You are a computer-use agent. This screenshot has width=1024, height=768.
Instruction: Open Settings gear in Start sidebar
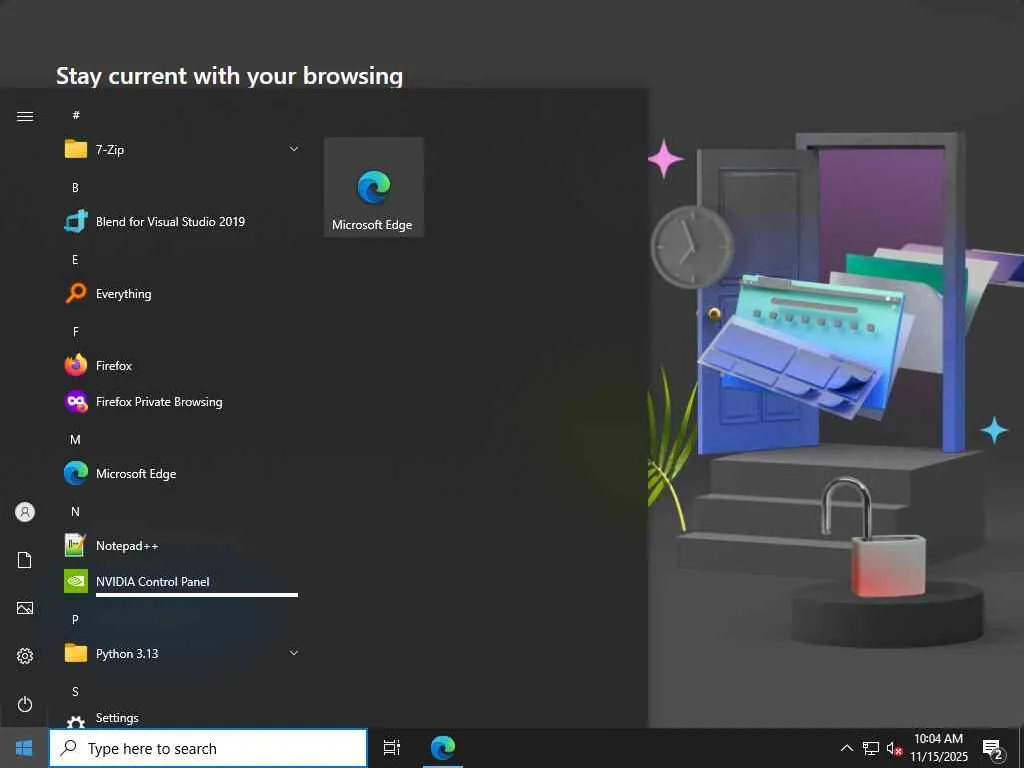coord(25,656)
